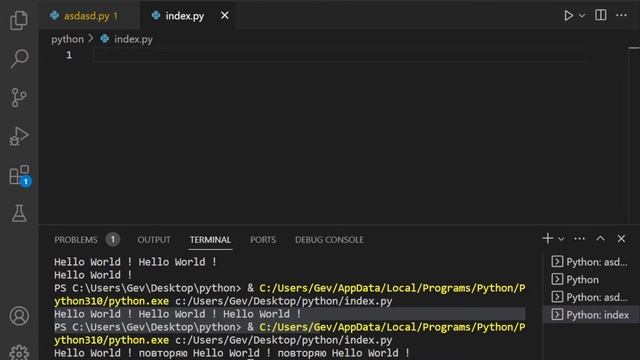This screenshot has height=360, width=640.
Task: Click the highlighted 'Hello World !' output line
Action: pos(289,314)
